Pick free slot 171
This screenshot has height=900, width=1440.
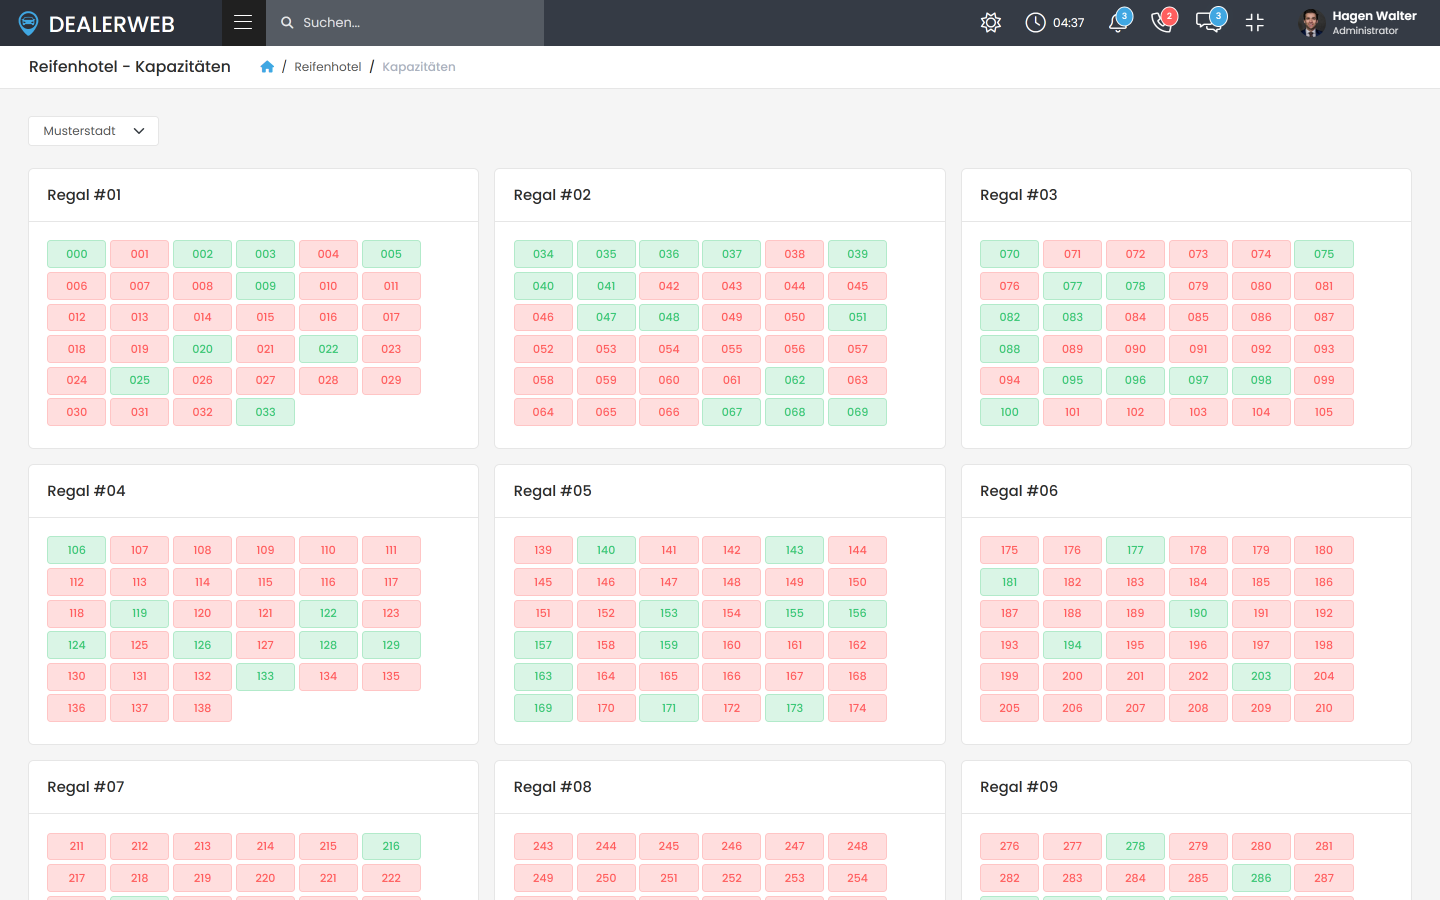[669, 708]
